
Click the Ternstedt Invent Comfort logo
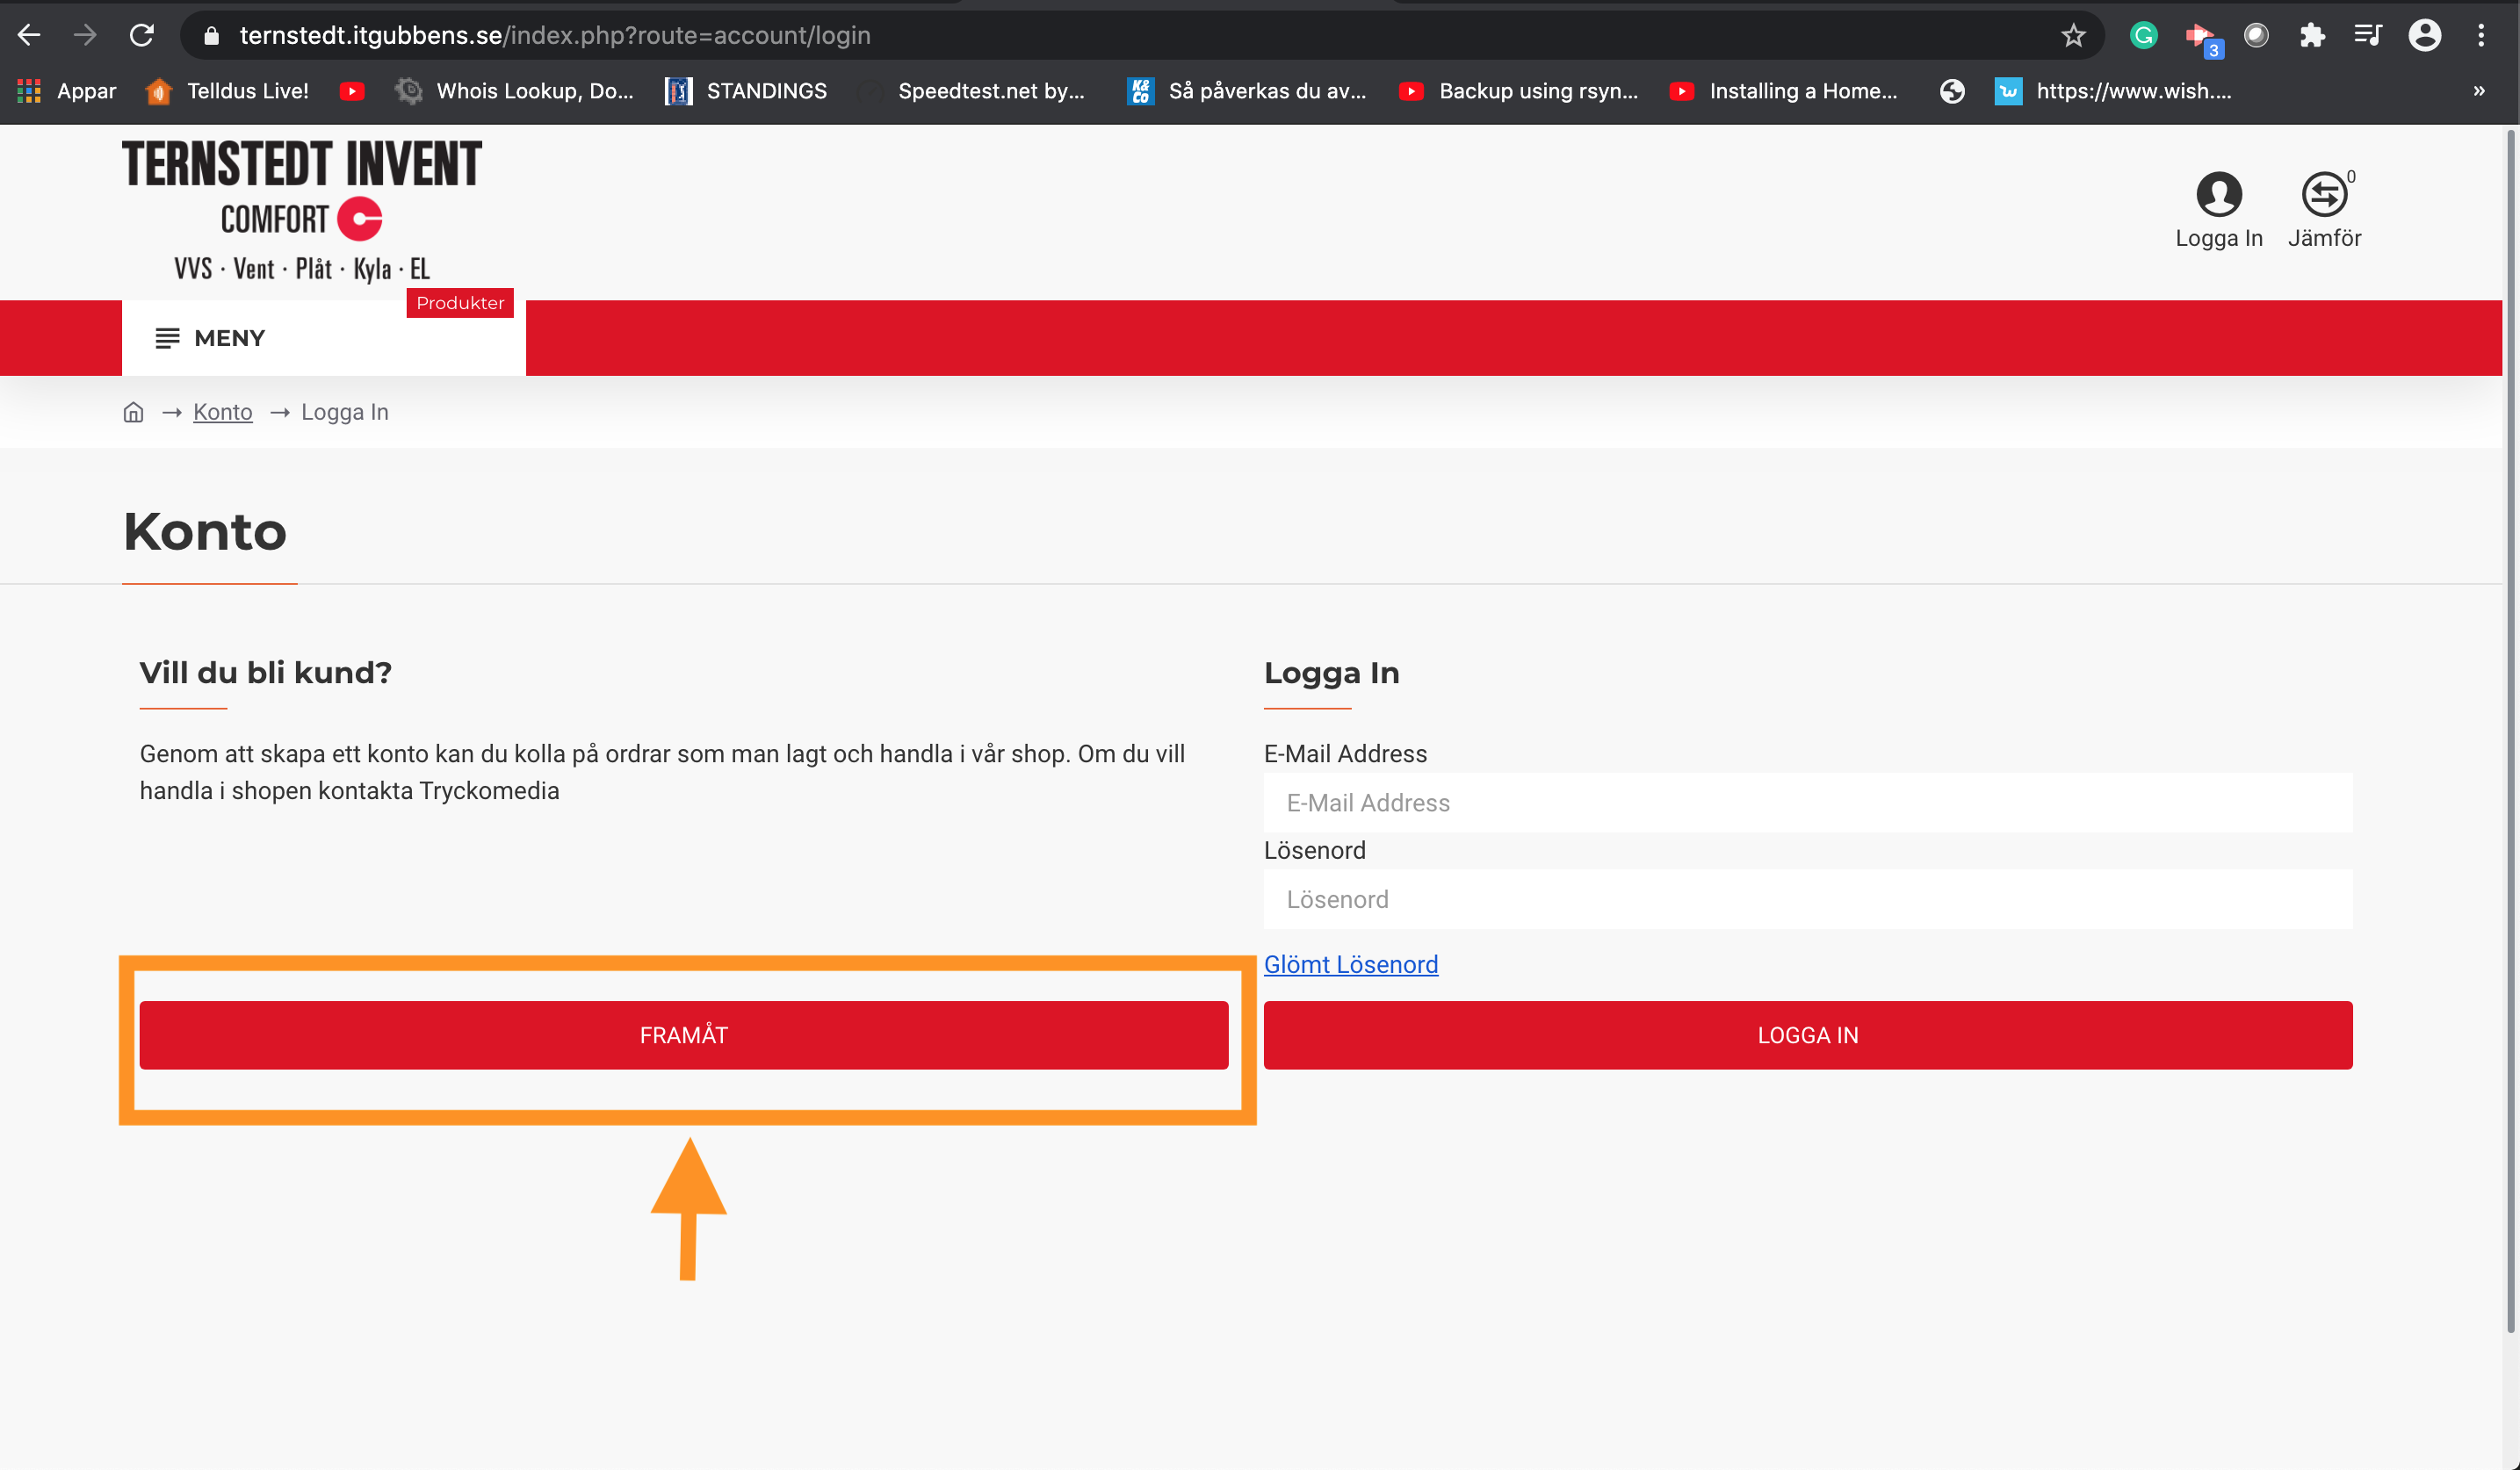coord(301,211)
